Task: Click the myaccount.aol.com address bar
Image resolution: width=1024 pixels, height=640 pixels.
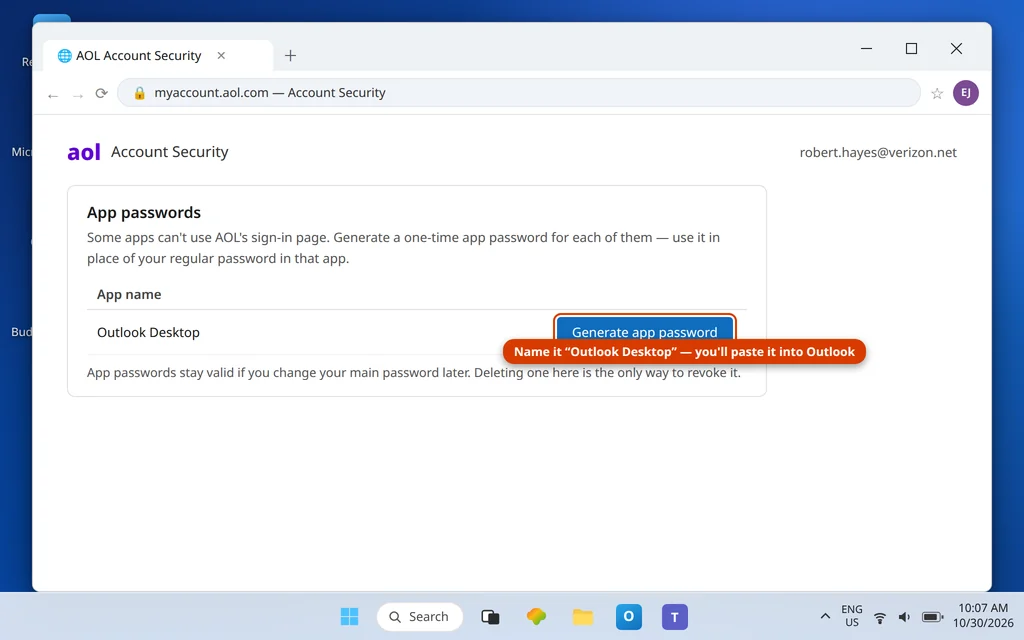Action: (519, 93)
